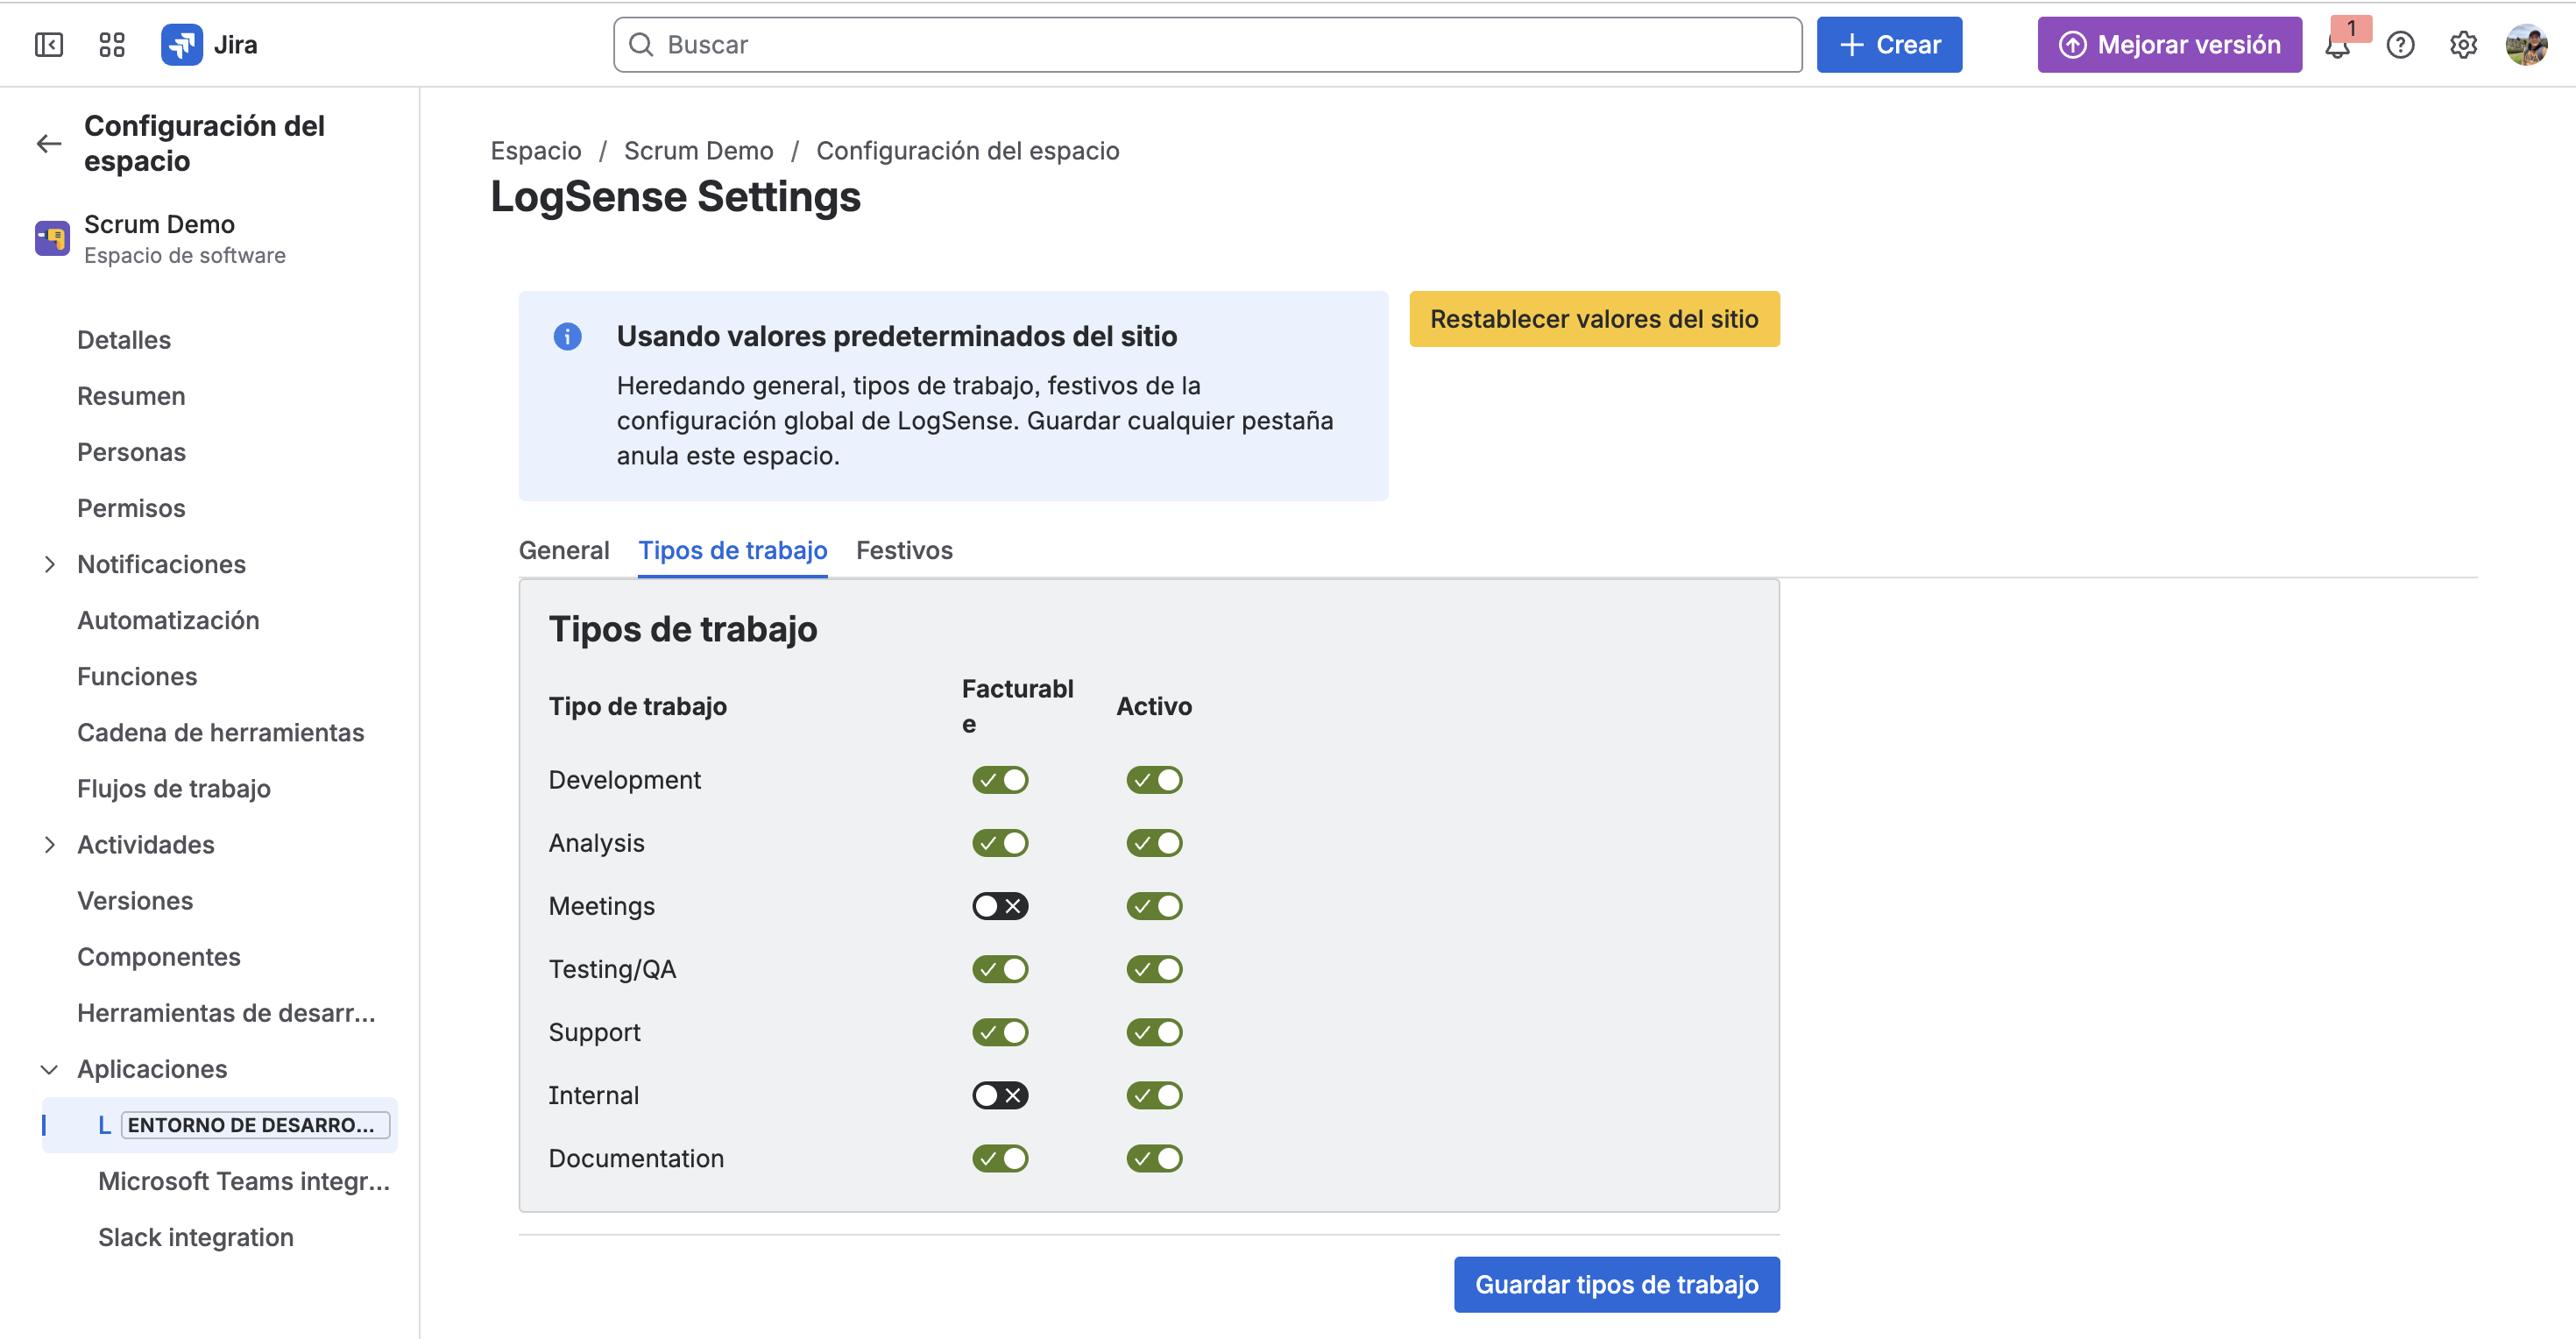Click the Scrum Demo space name
The height and width of the screenshot is (1339, 2576).
pos(159,224)
